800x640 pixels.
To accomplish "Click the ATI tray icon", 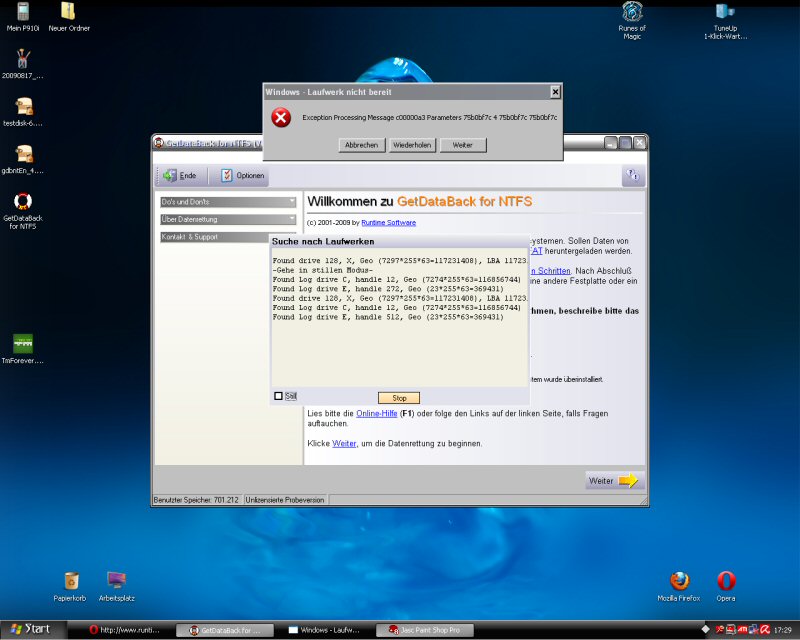I will click(x=742, y=630).
